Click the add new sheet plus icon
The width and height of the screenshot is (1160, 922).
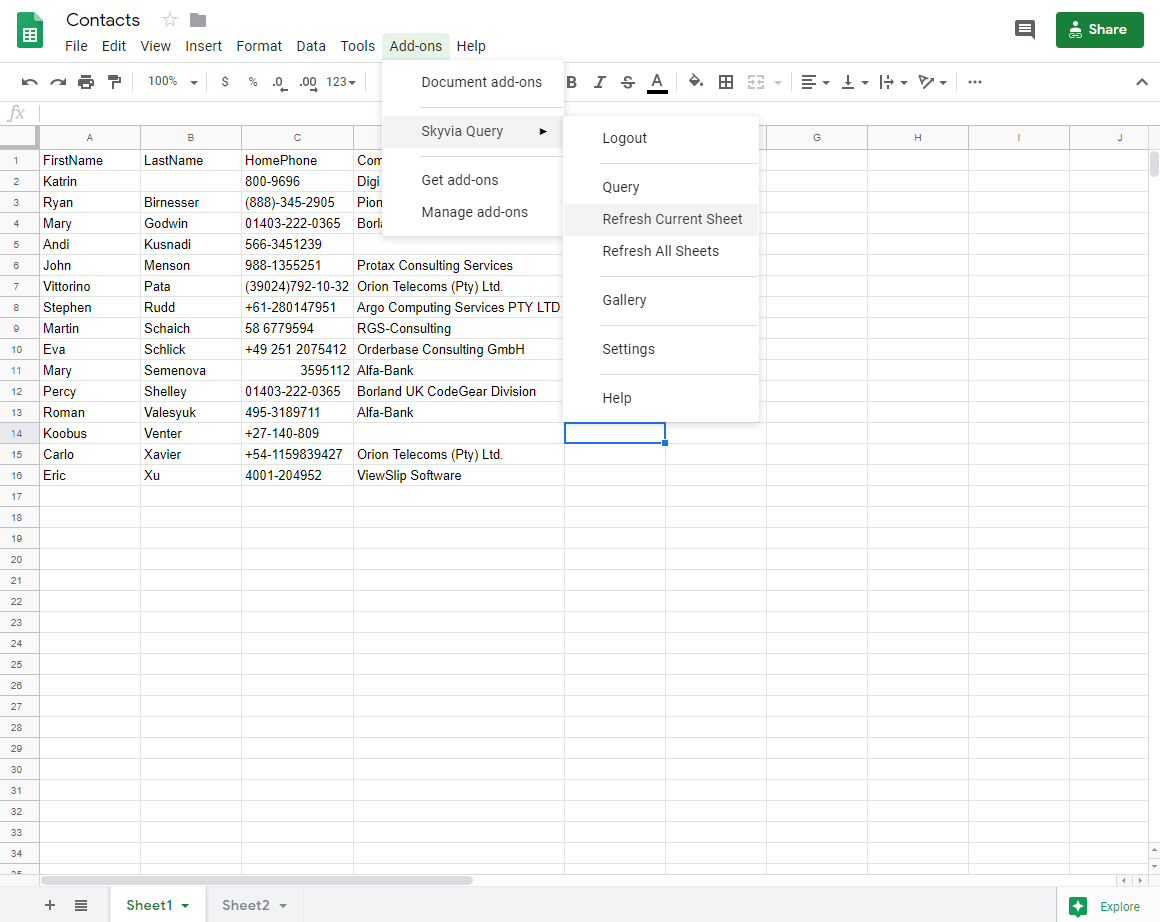[x=50, y=905]
